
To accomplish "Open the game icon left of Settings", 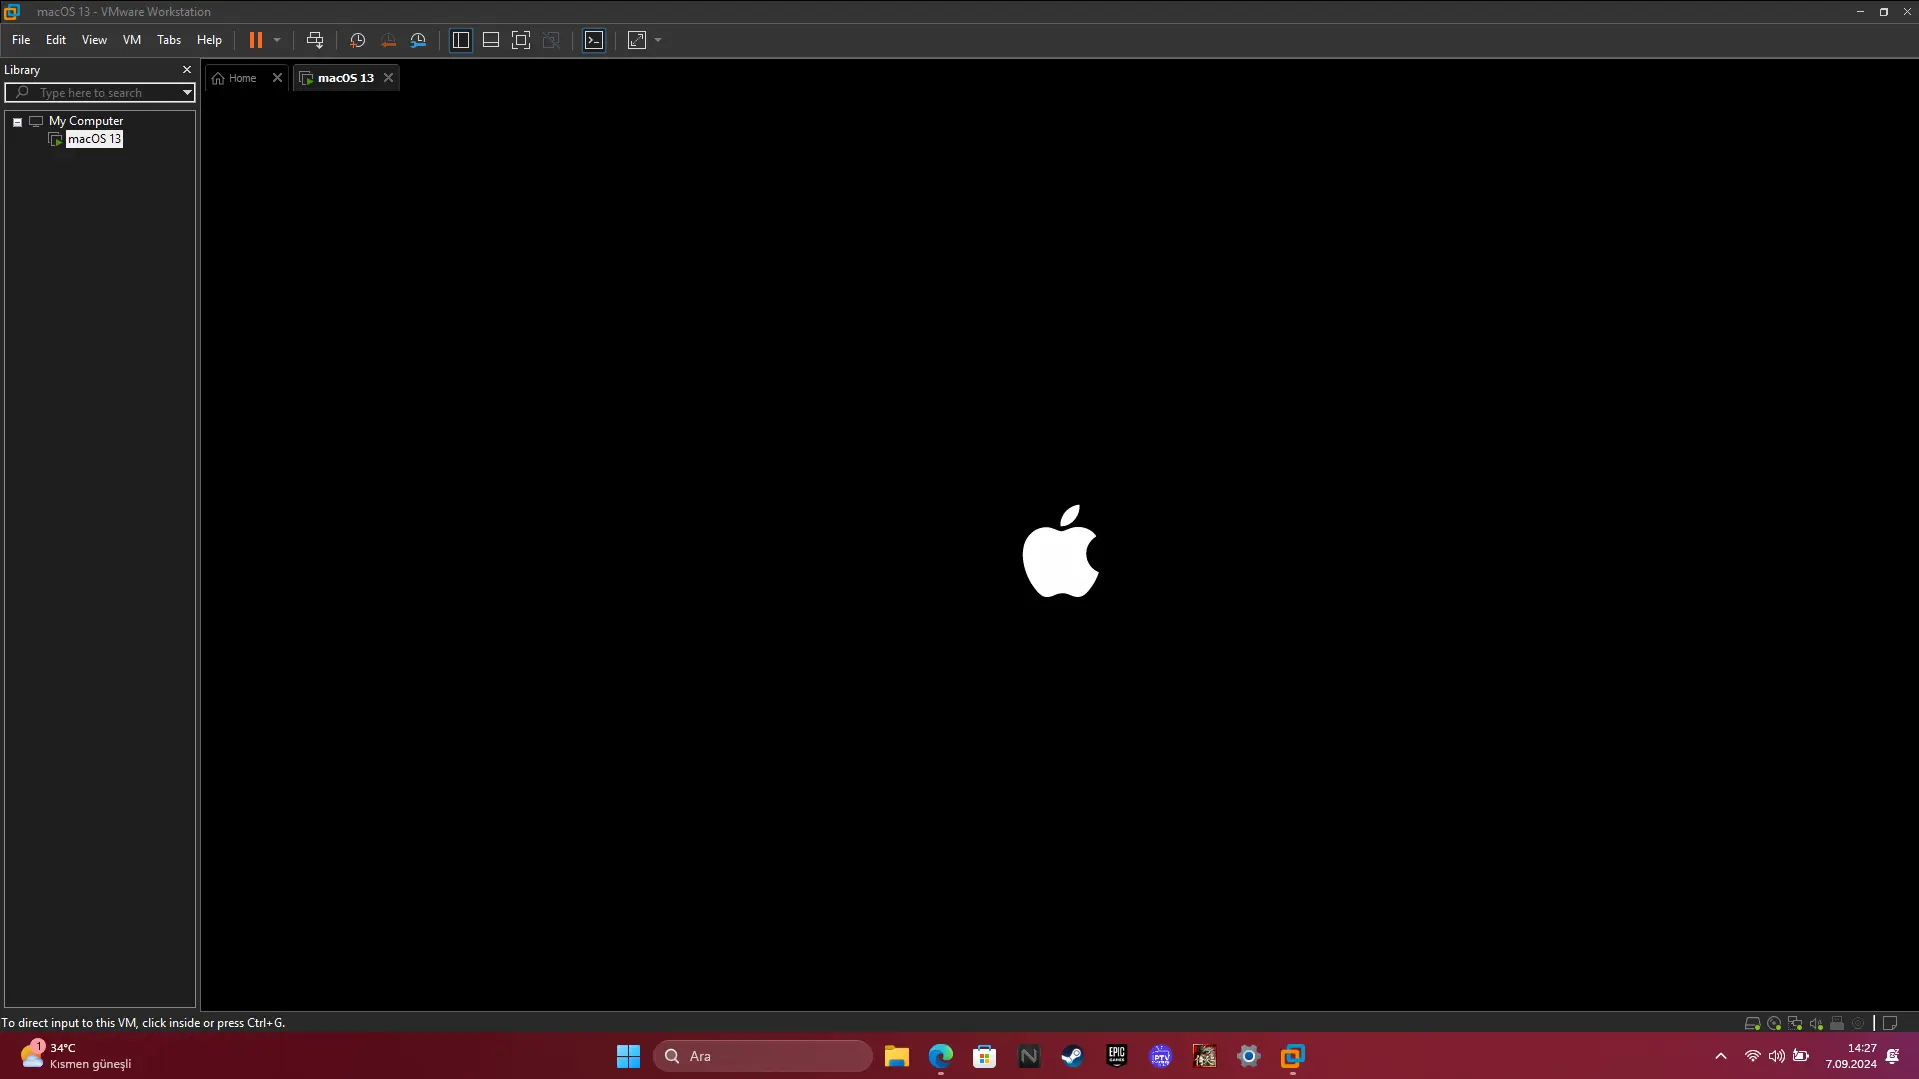I will [1205, 1056].
